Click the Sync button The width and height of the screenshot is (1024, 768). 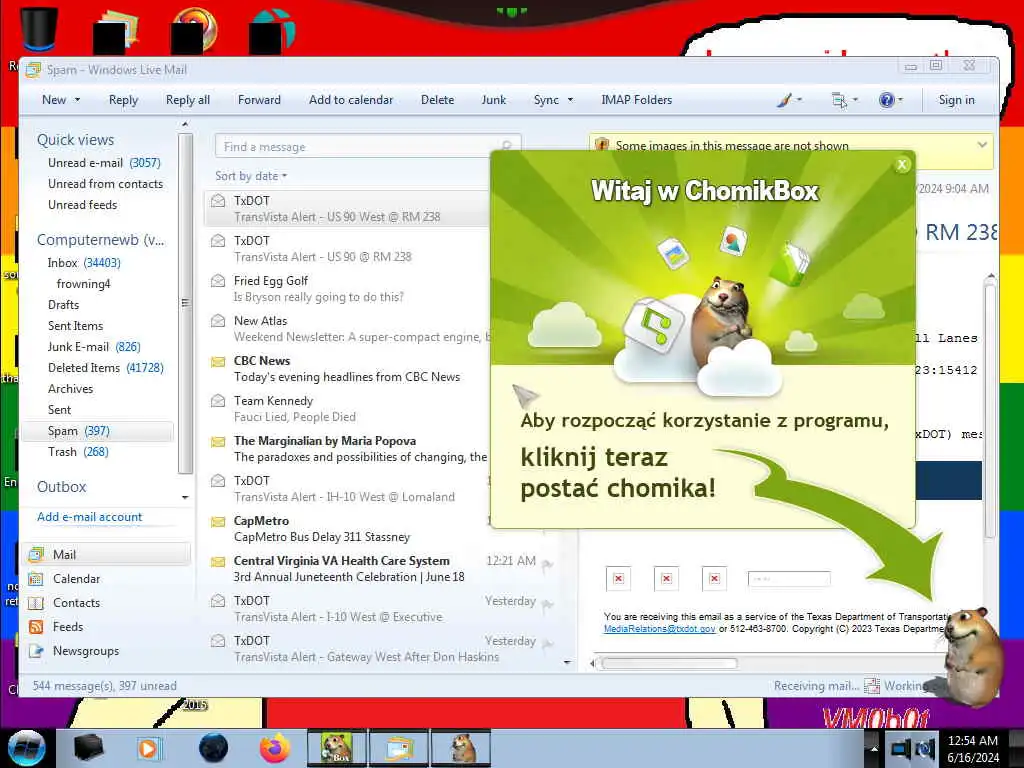tap(546, 100)
